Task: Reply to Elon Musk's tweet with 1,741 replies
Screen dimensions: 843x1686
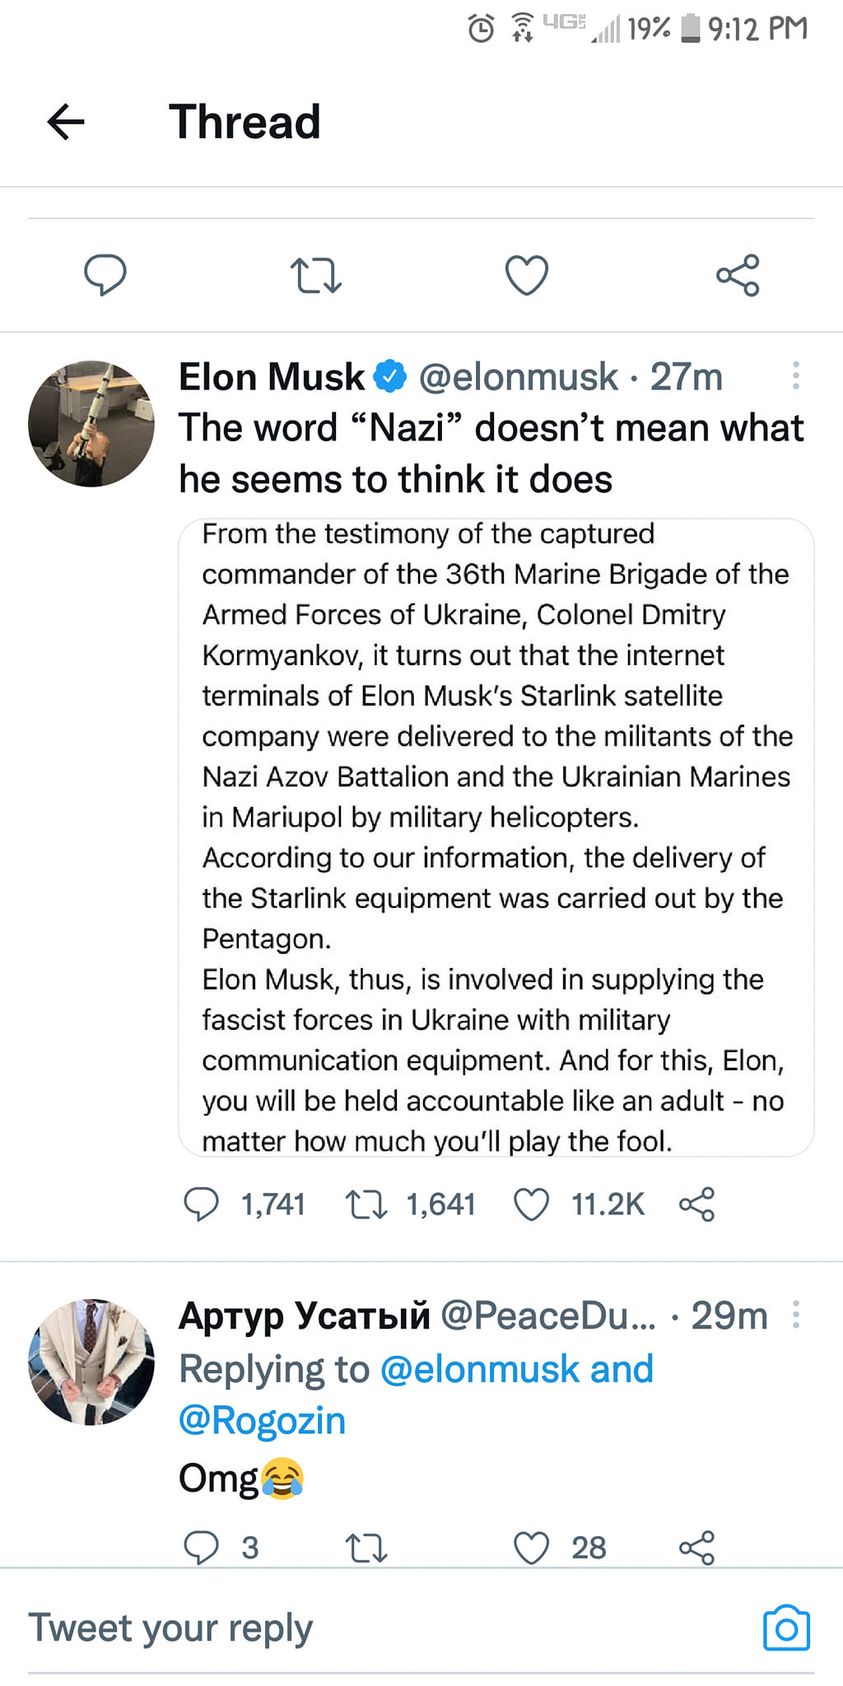Action: [x=201, y=1204]
